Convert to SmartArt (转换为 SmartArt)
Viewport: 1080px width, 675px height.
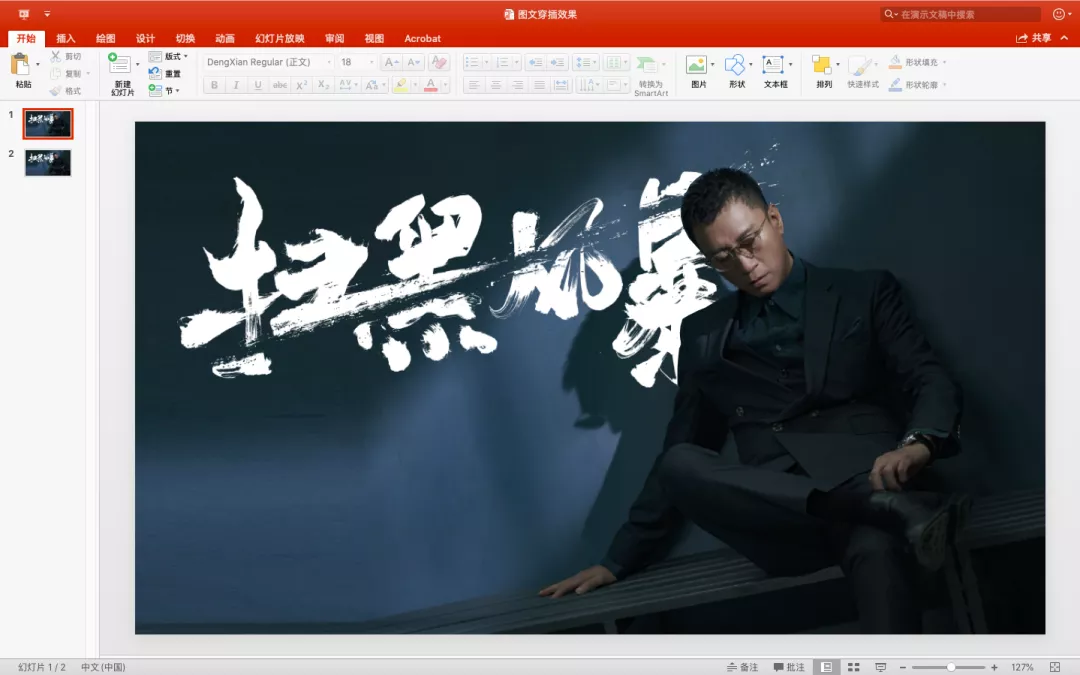pyautogui.click(x=651, y=75)
